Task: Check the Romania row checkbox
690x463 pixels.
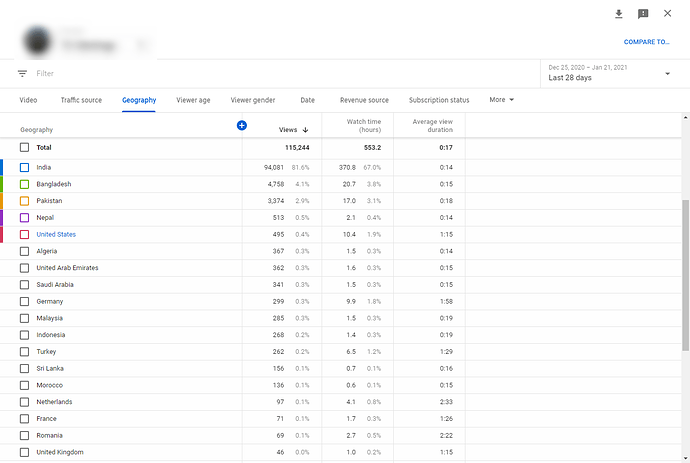Action: 25,435
